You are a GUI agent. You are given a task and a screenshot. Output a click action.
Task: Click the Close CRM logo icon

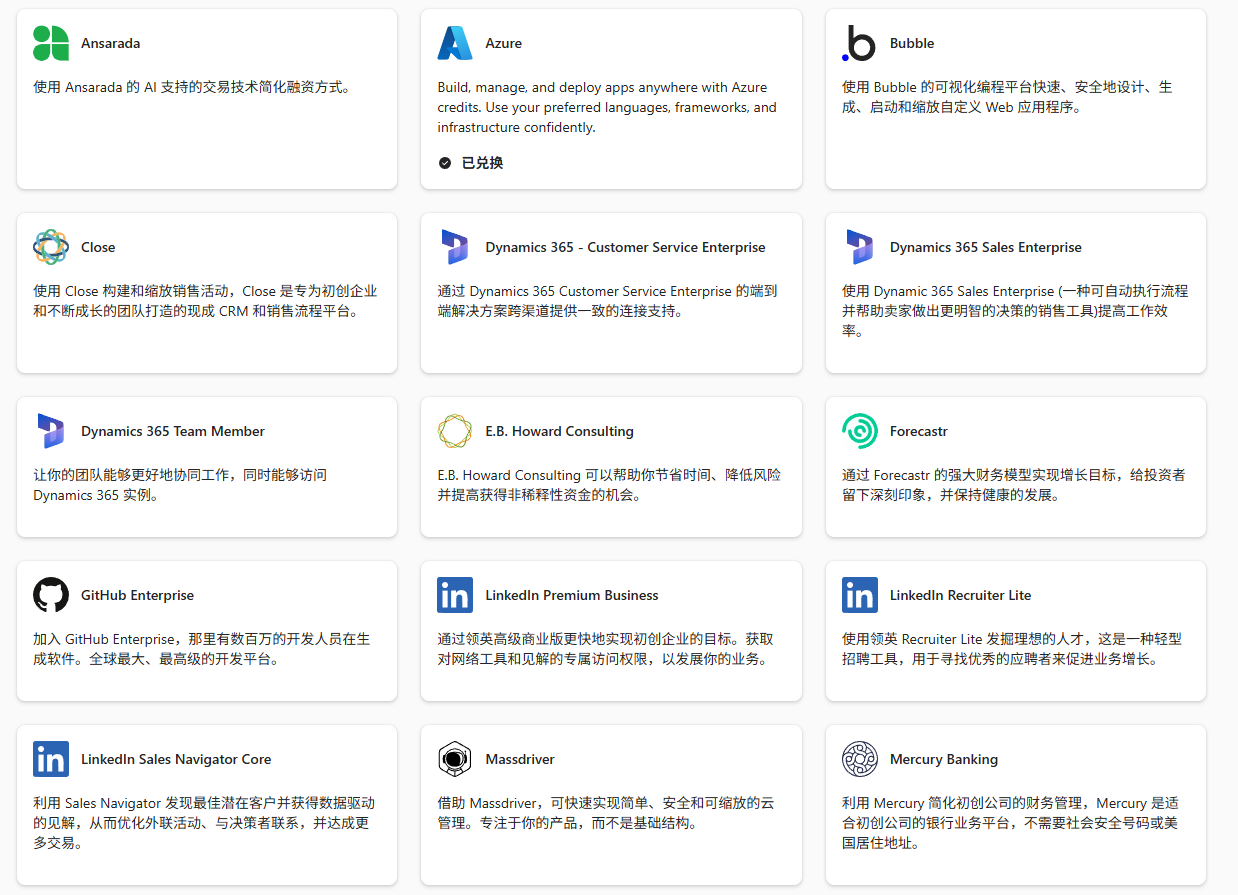click(51, 247)
